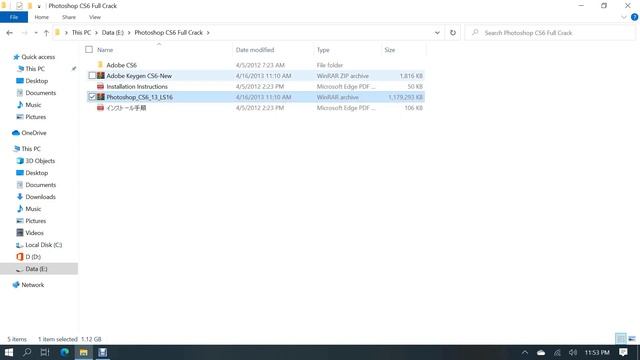Click the 1,179,293 KB size cell
The height and width of the screenshot is (360, 640).
point(405,97)
